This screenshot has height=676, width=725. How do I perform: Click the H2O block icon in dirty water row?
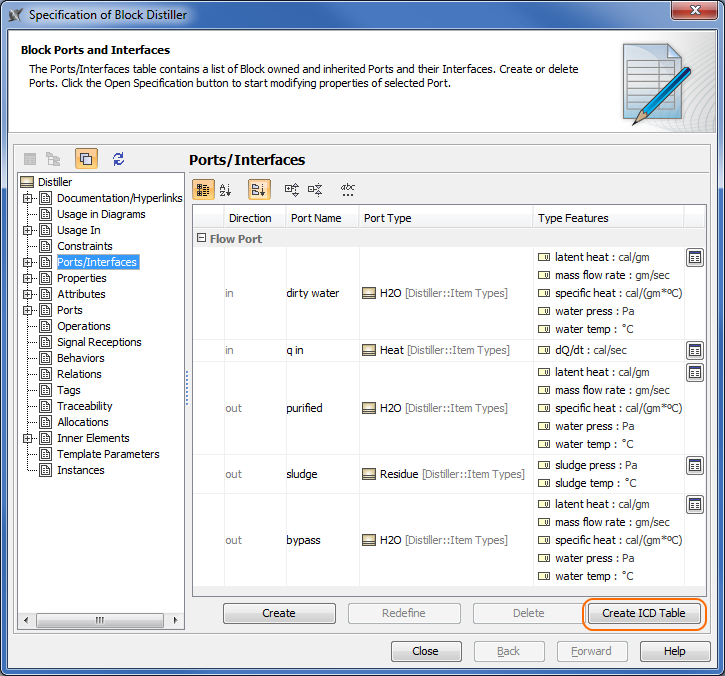pyautogui.click(x=369, y=293)
